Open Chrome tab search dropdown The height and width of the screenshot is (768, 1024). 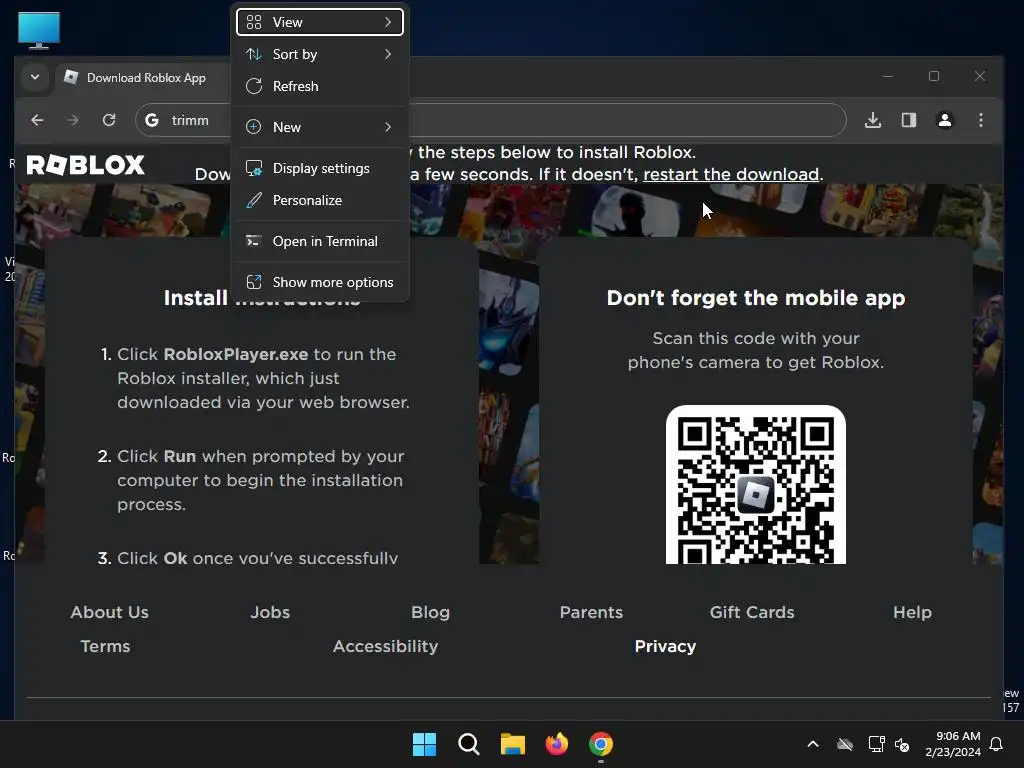(35, 77)
